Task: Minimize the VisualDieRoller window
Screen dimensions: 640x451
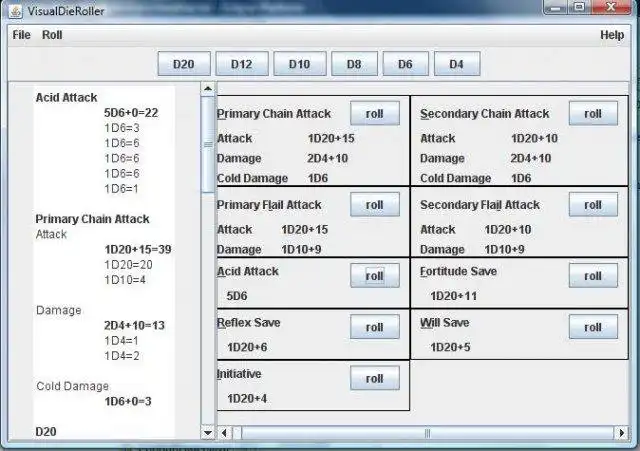Action: click(557, 7)
